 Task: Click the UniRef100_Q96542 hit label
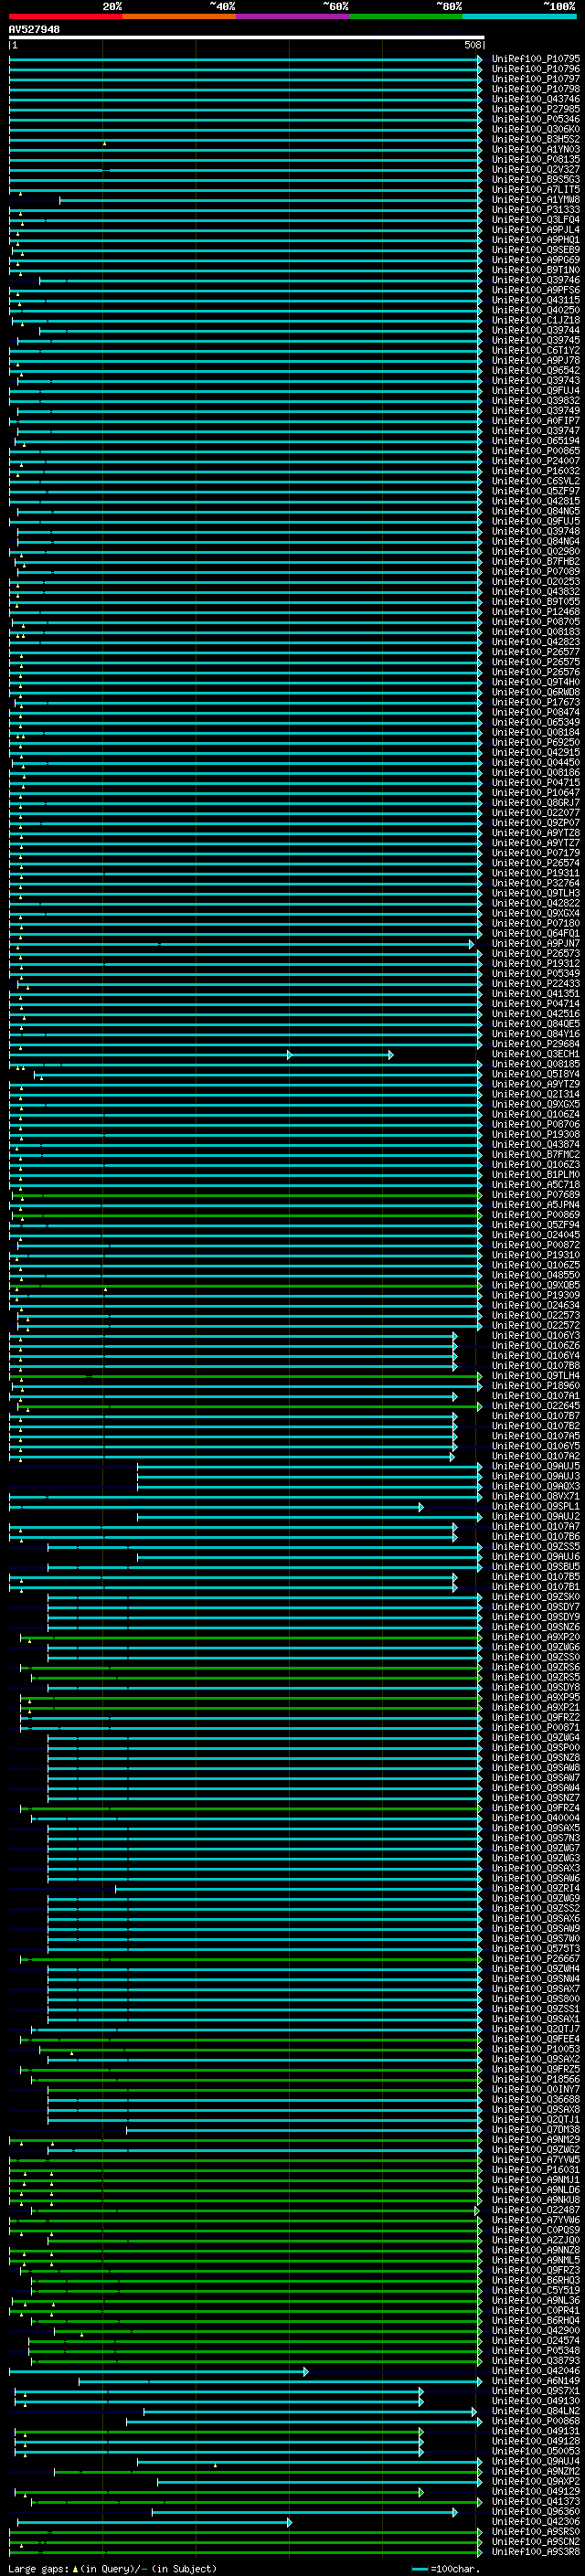536,370
